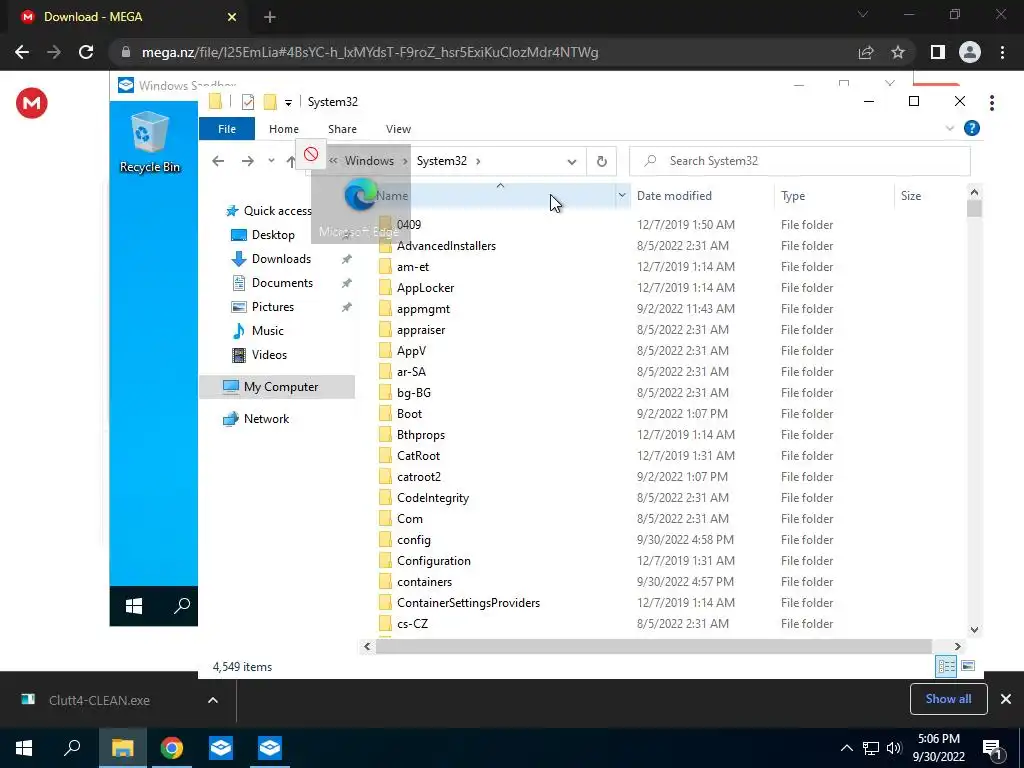1024x768 pixels.
Task: Open File Explorer help icon
Action: [972, 129]
